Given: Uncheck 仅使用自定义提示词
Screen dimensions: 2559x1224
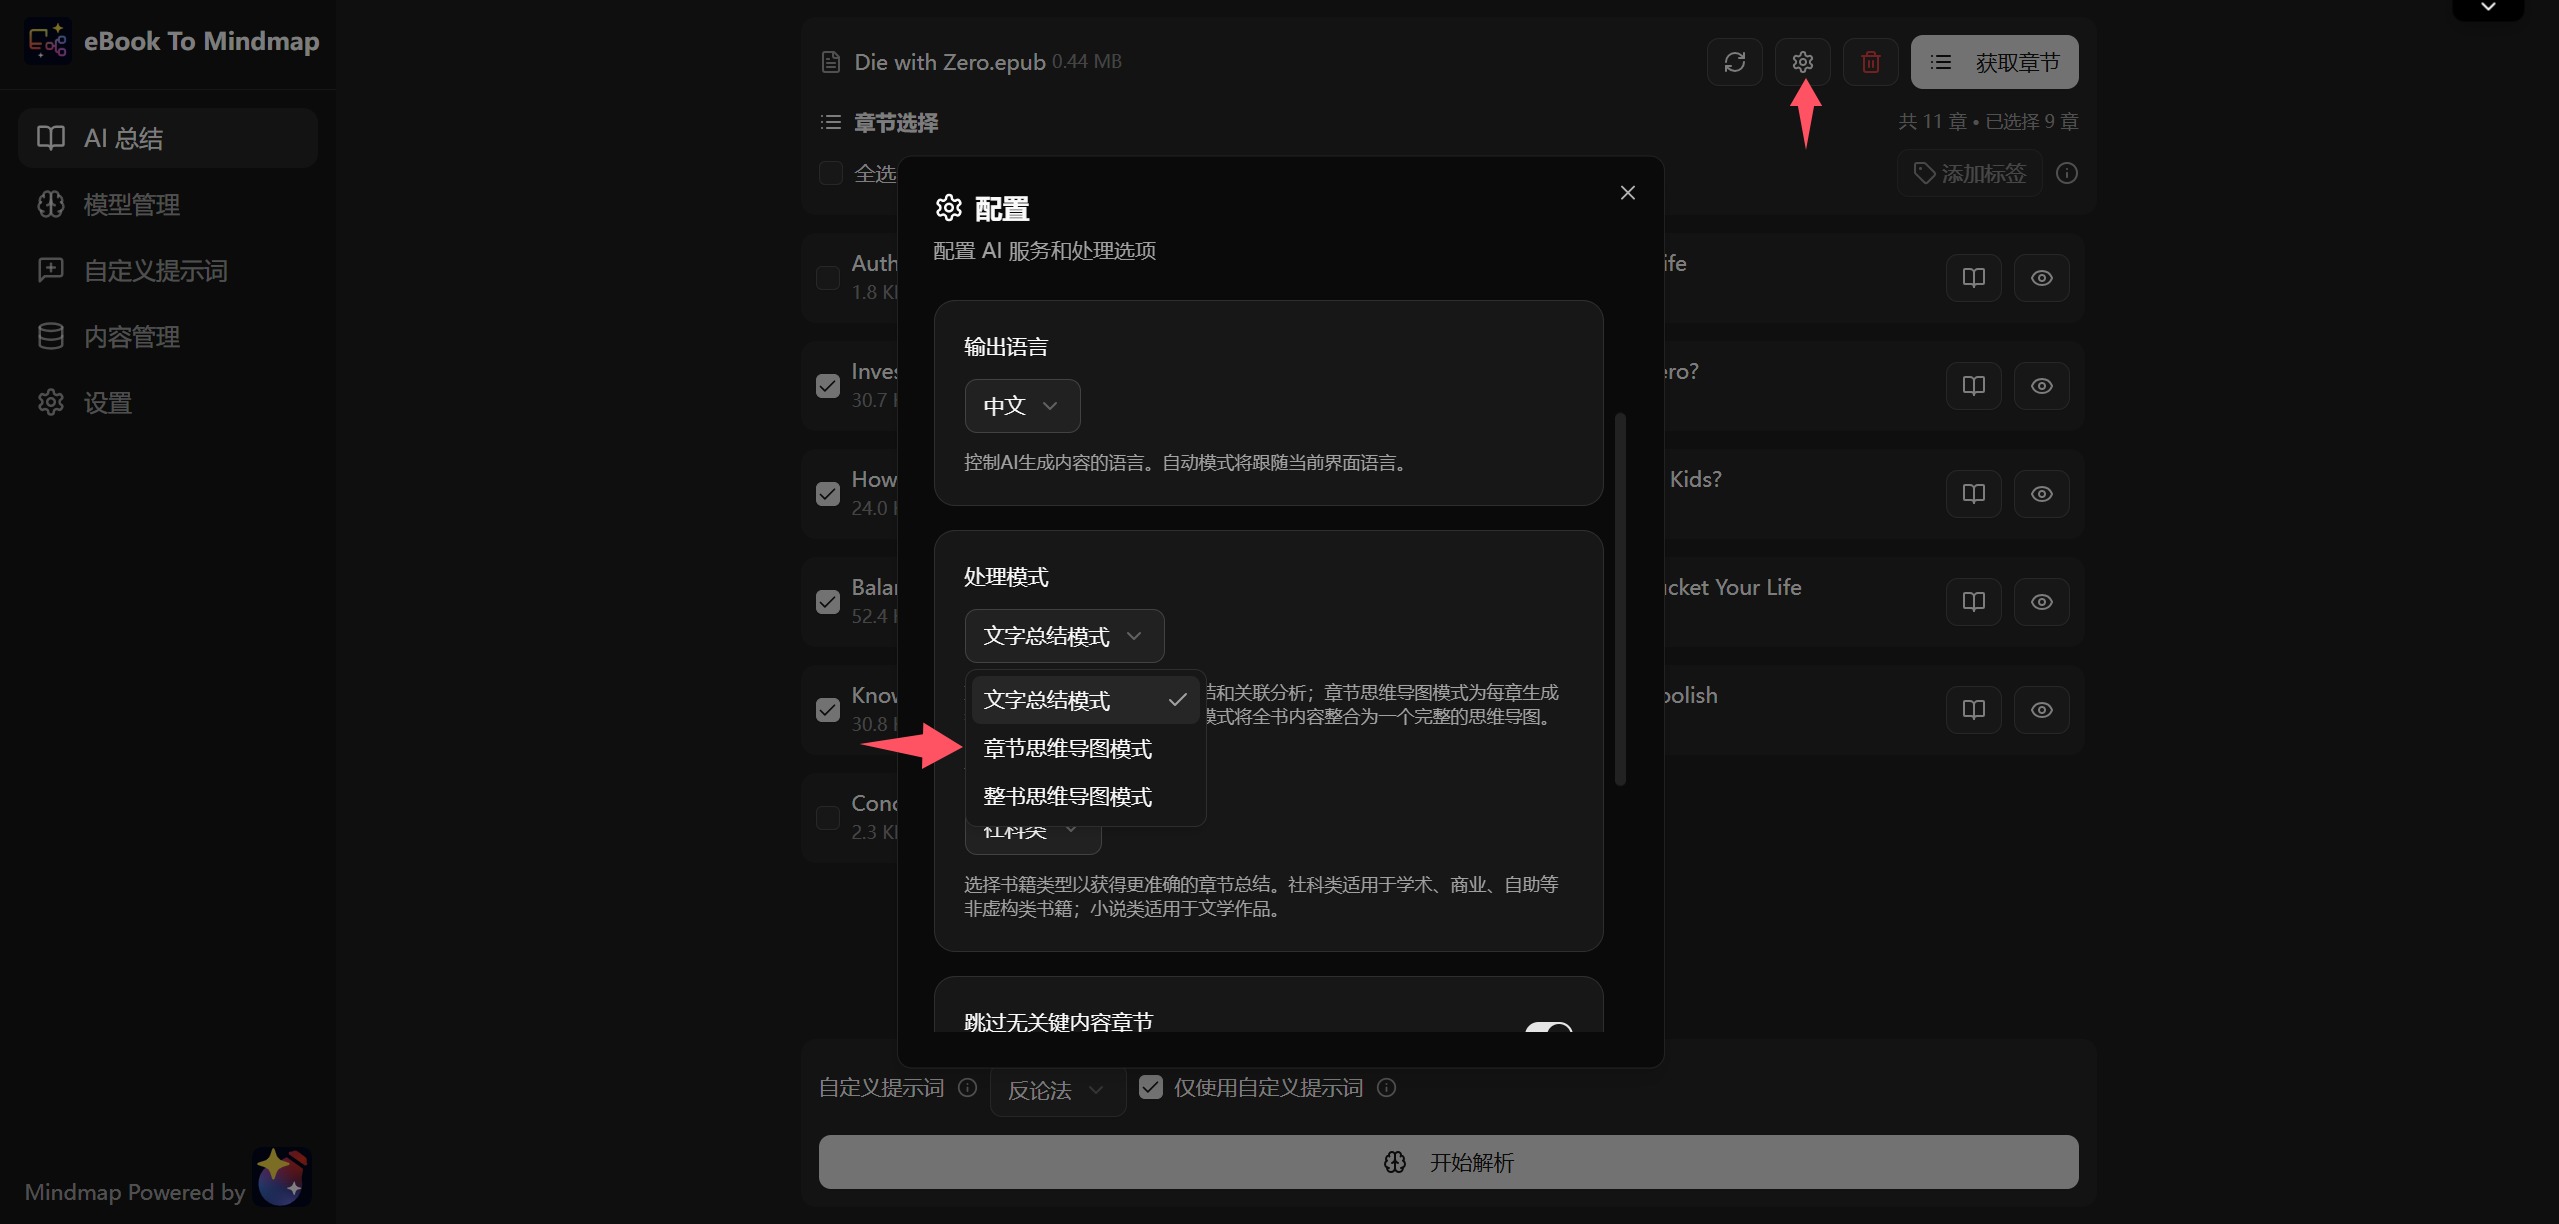Looking at the screenshot, I should pyautogui.click(x=1150, y=1086).
